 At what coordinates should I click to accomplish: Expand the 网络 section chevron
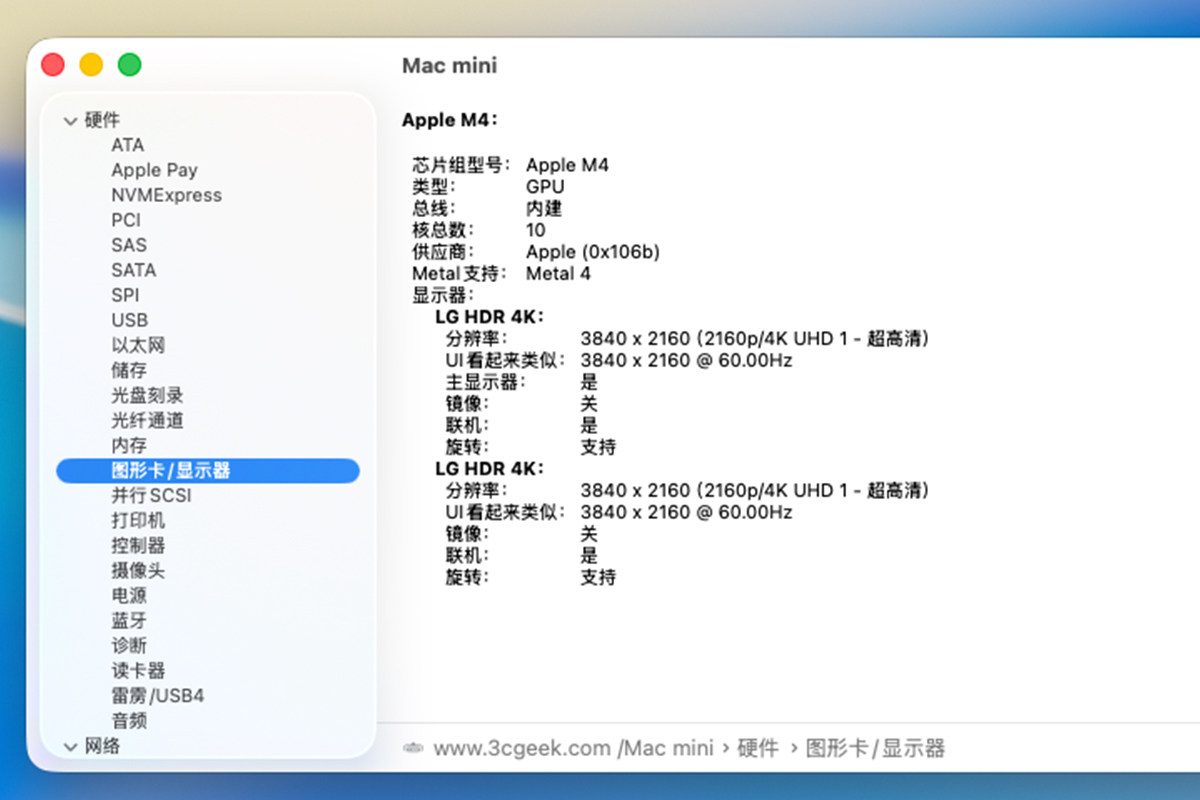70,746
